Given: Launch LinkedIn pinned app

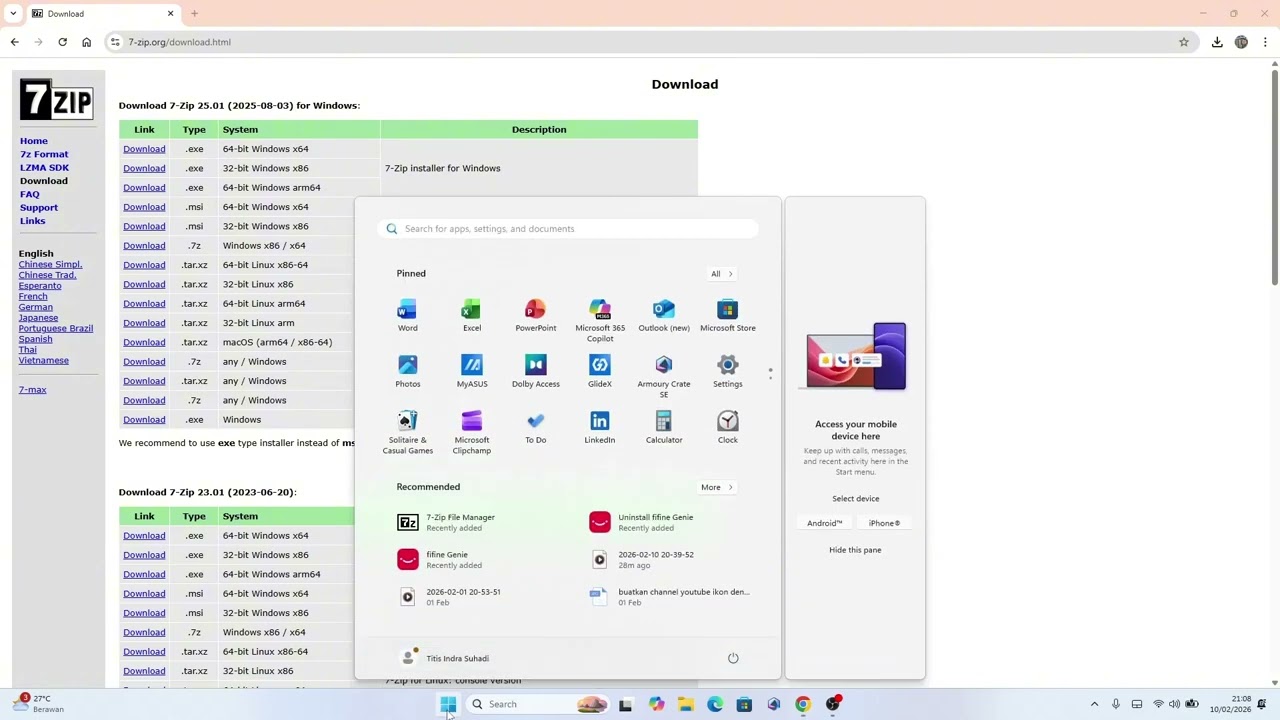Looking at the screenshot, I should [x=599, y=427].
